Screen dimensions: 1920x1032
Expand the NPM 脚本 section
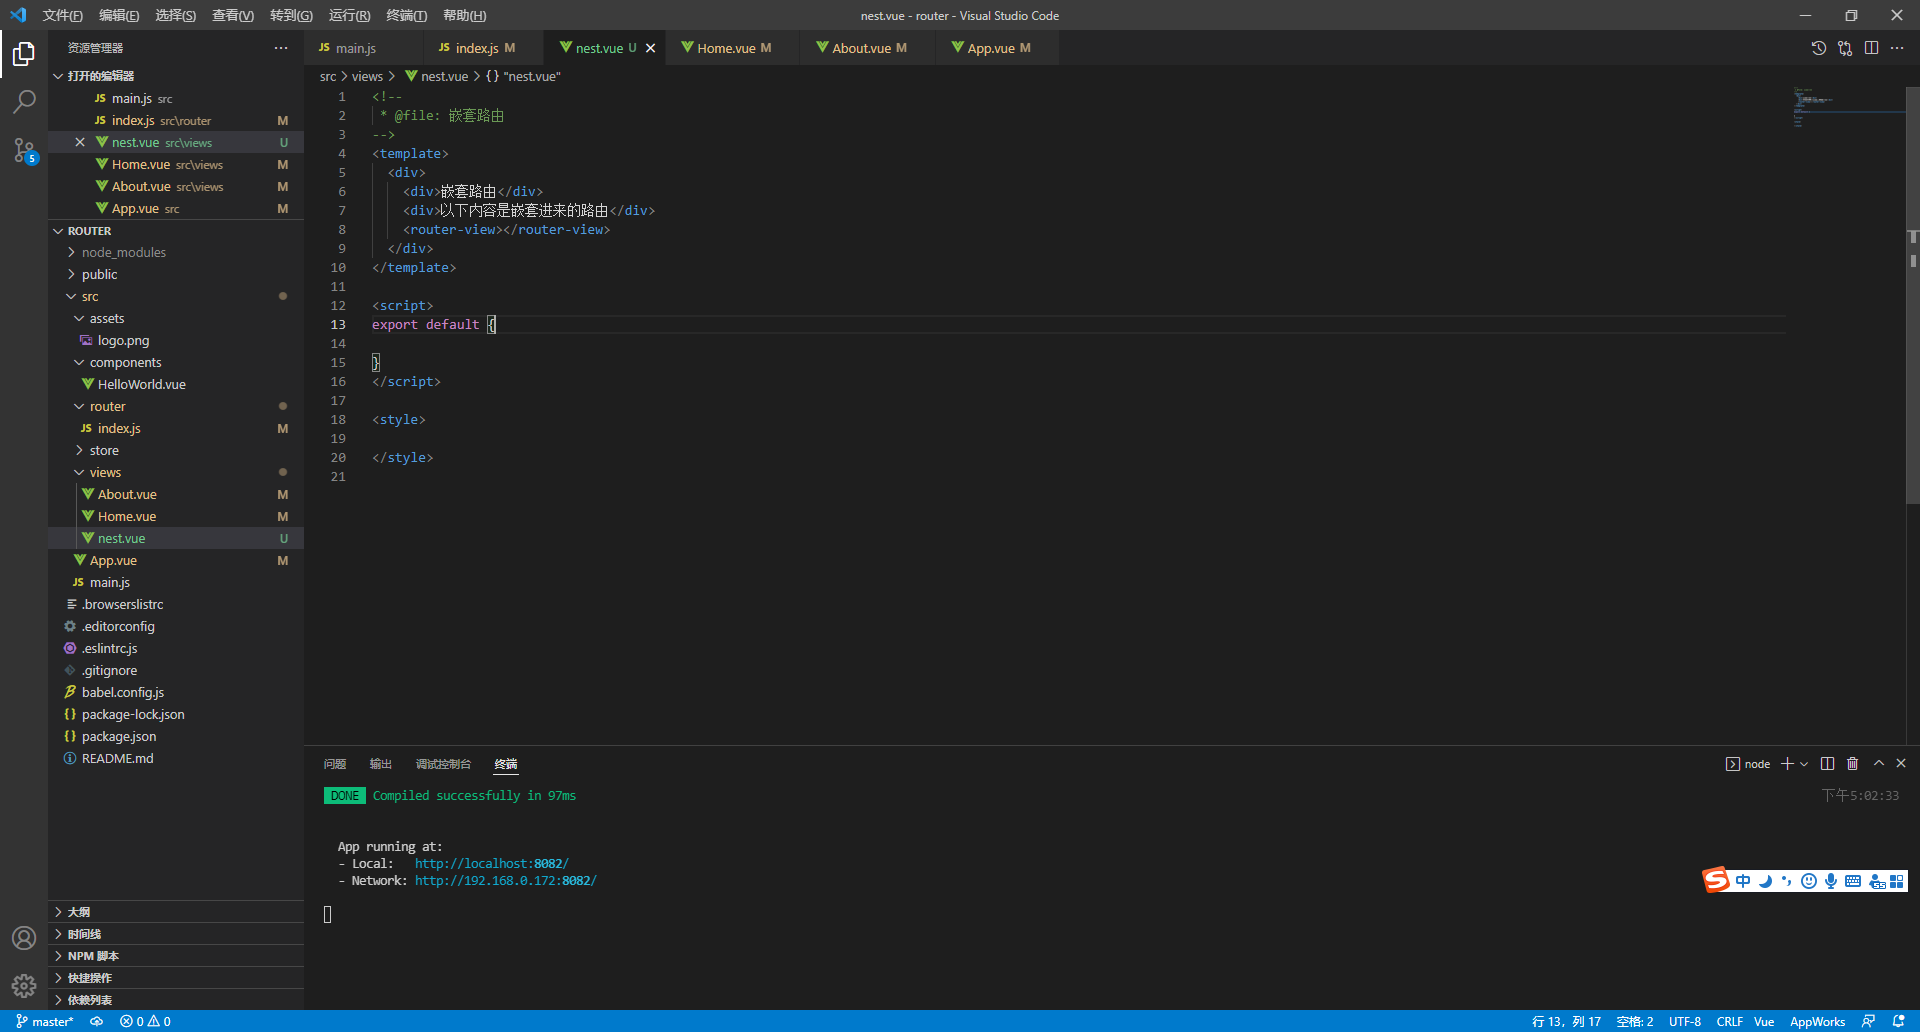(x=176, y=956)
